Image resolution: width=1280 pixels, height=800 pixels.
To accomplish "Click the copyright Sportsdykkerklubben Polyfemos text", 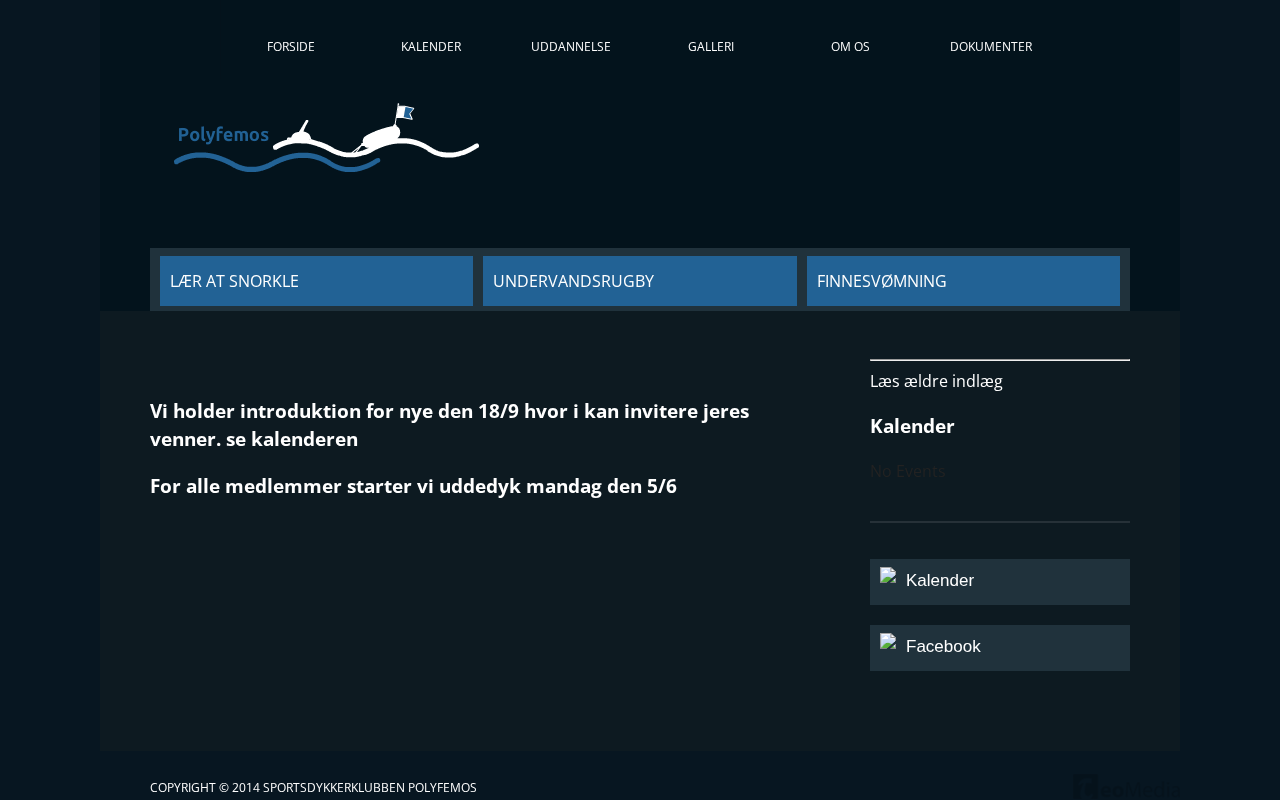I will coord(313,788).
